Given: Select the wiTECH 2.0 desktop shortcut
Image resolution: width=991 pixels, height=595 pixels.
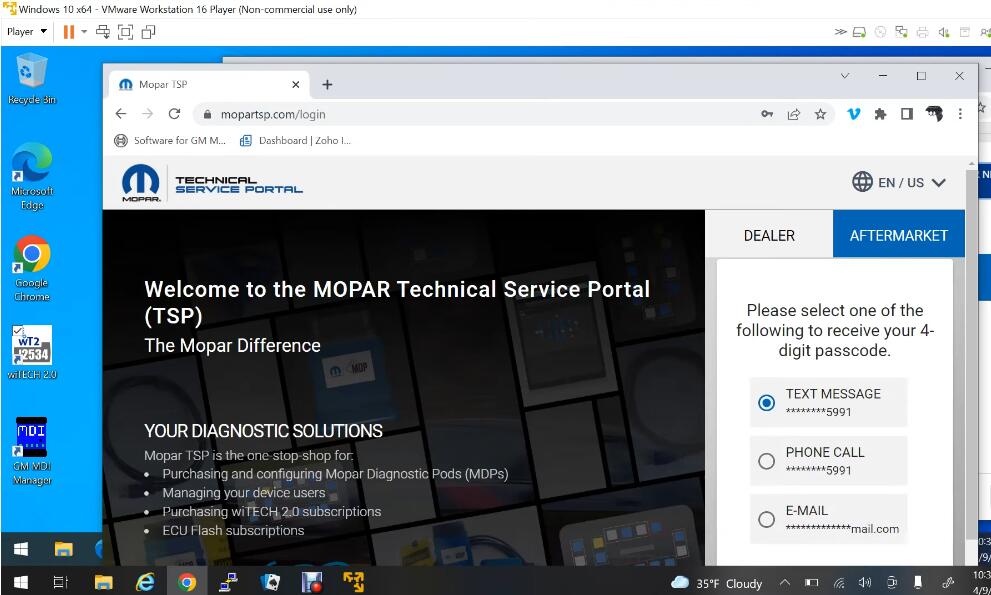Looking at the screenshot, I should tap(32, 352).
